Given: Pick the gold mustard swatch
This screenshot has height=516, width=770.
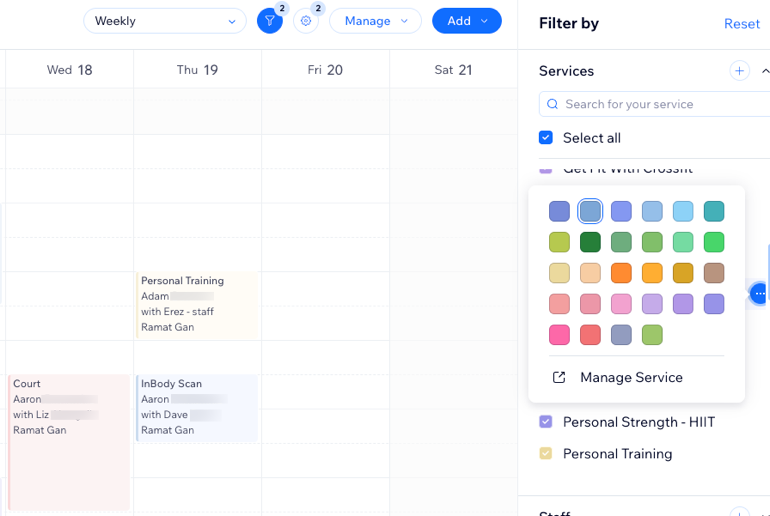Looking at the screenshot, I should (x=683, y=273).
